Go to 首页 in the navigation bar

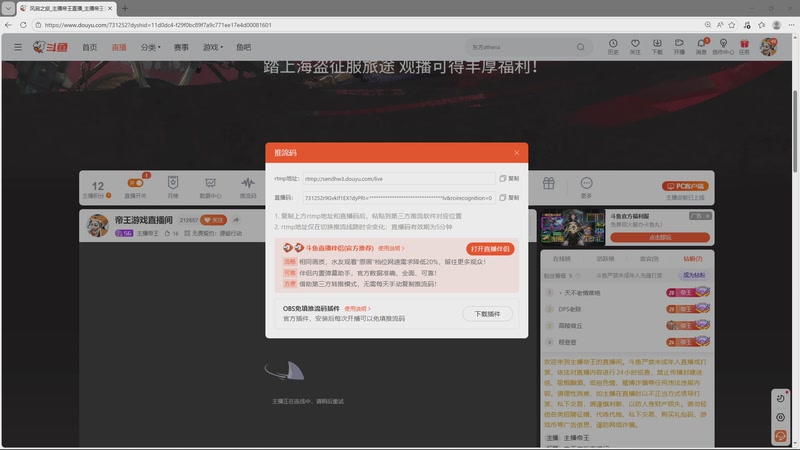[x=89, y=47]
